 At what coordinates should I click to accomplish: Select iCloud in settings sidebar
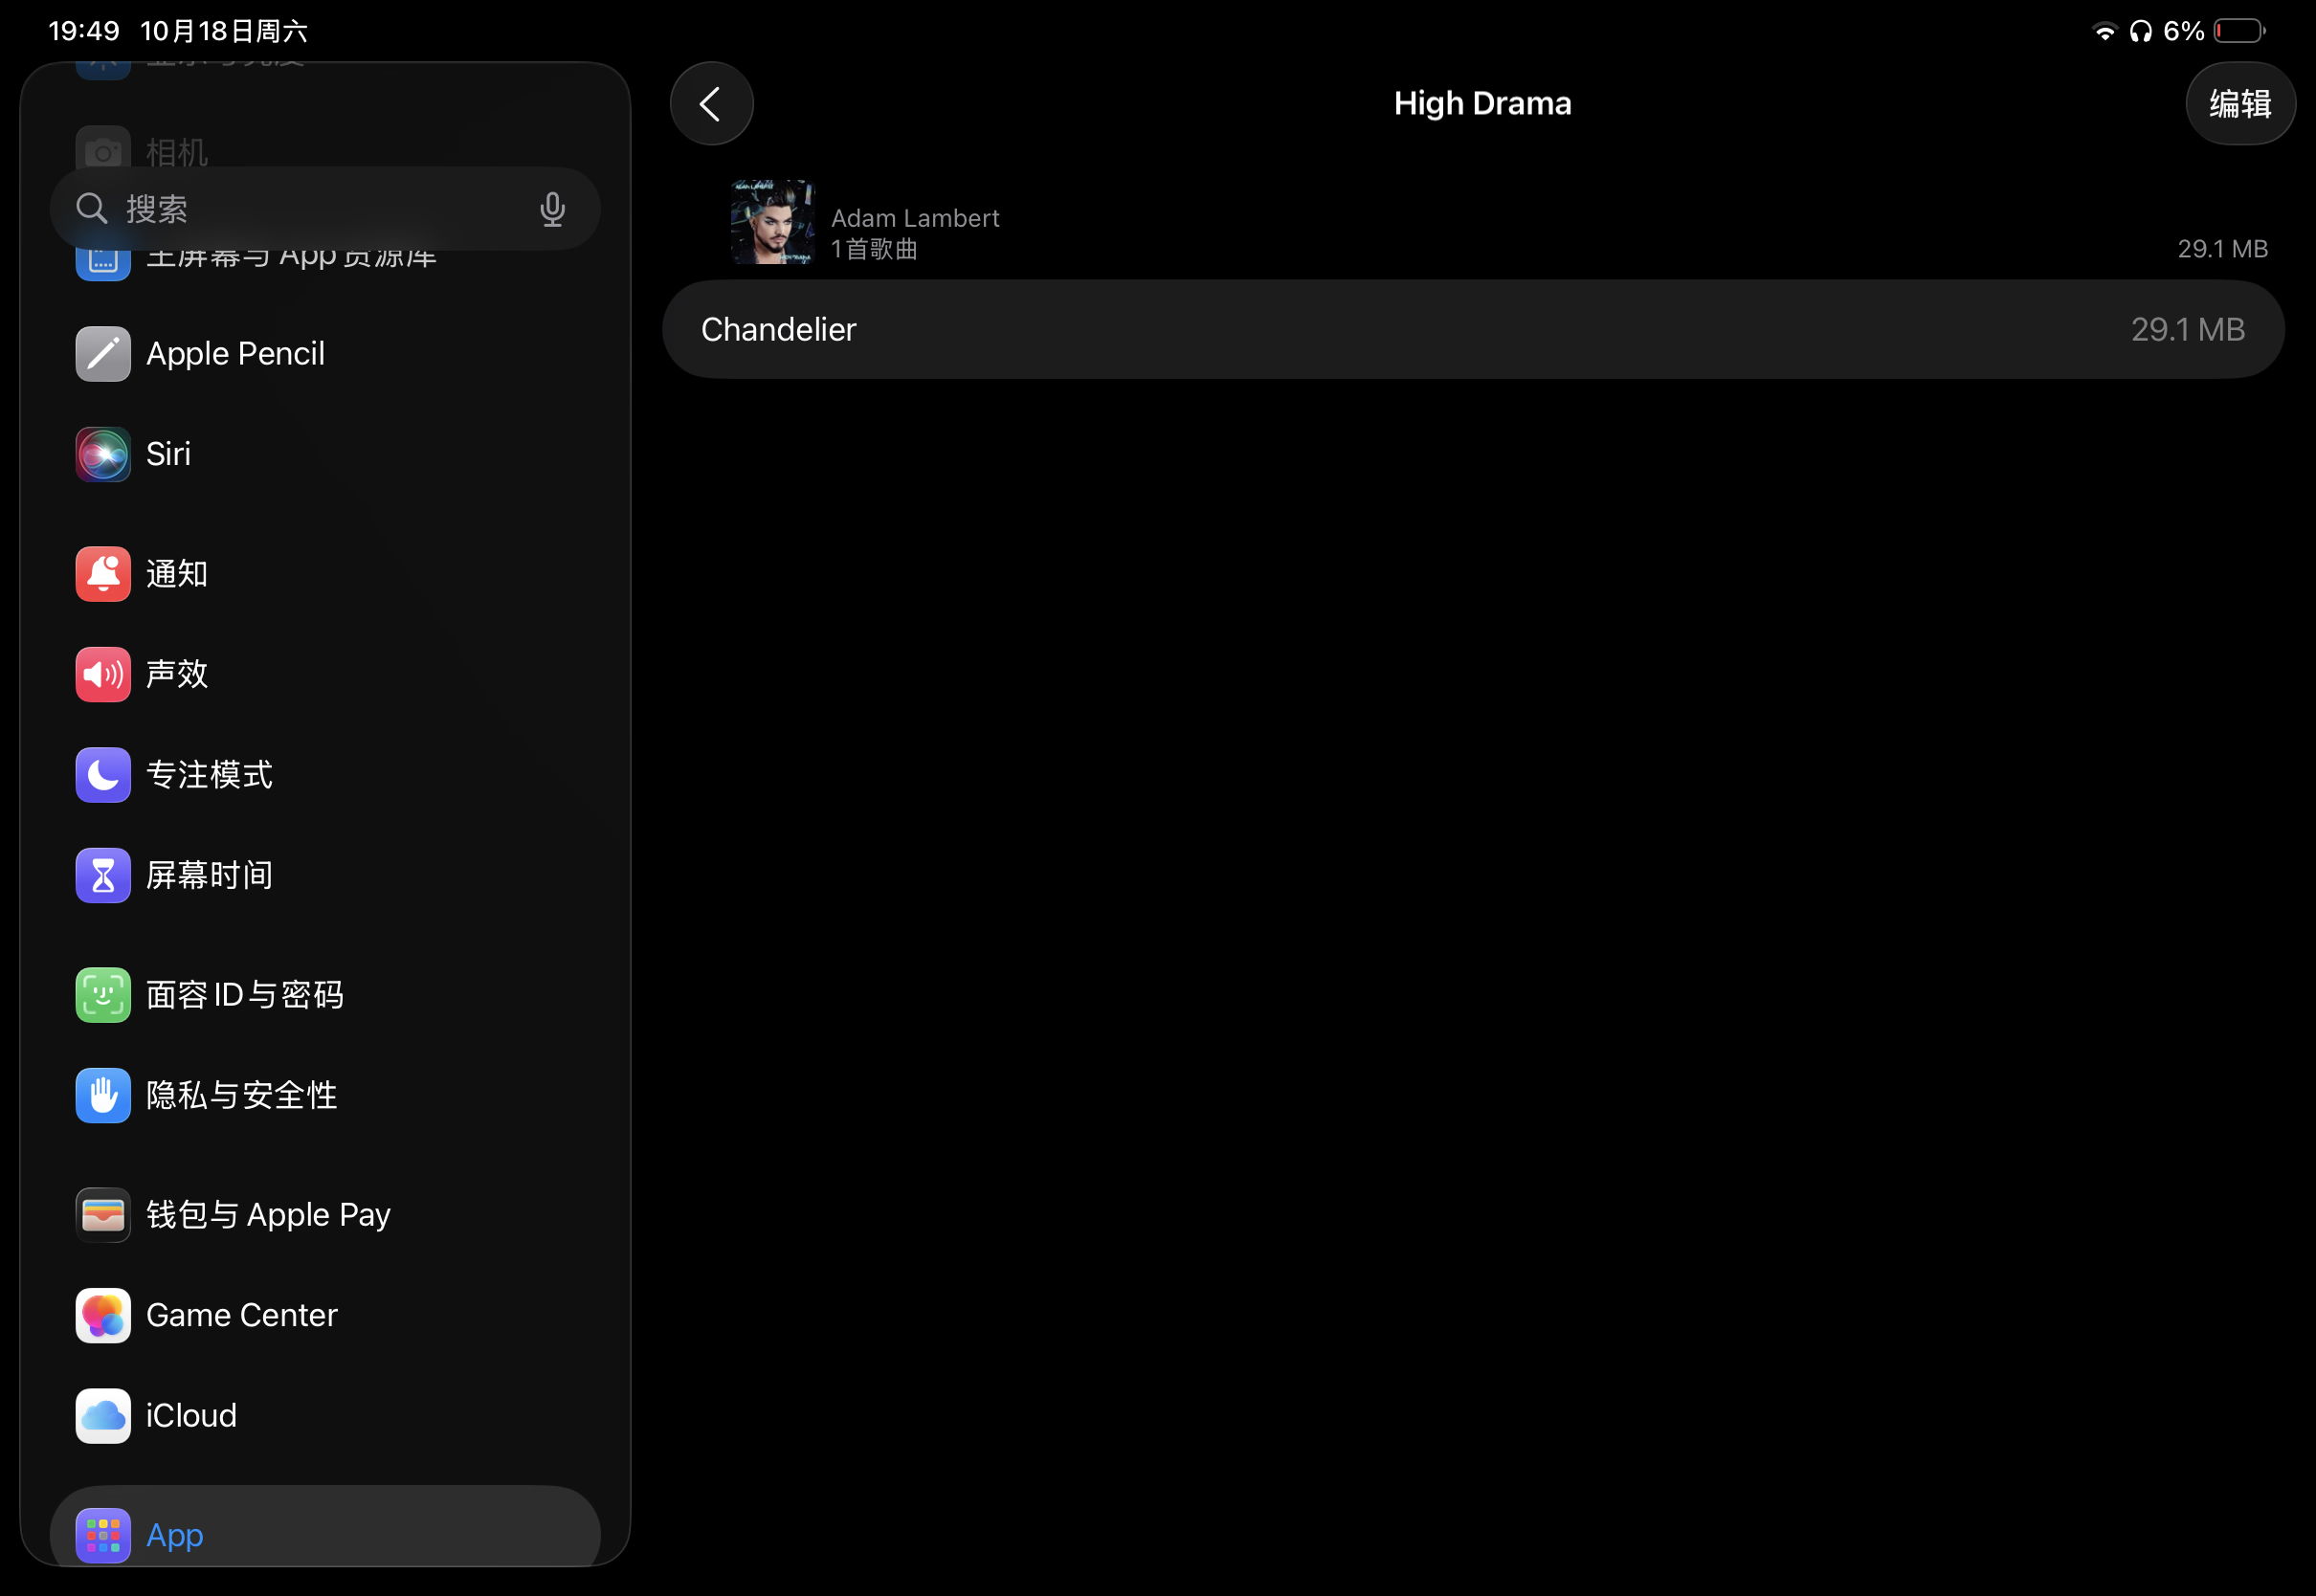191,1415
